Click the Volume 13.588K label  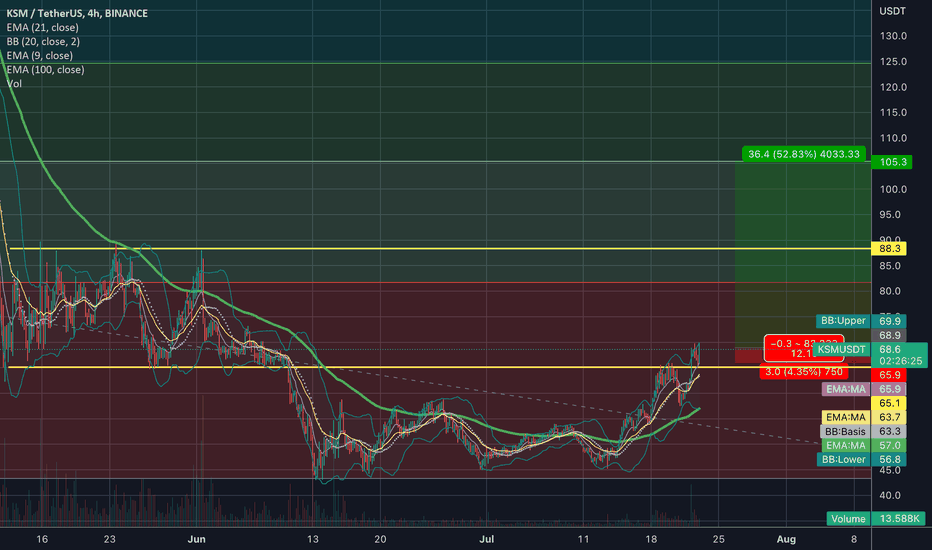tap(876, 518)
